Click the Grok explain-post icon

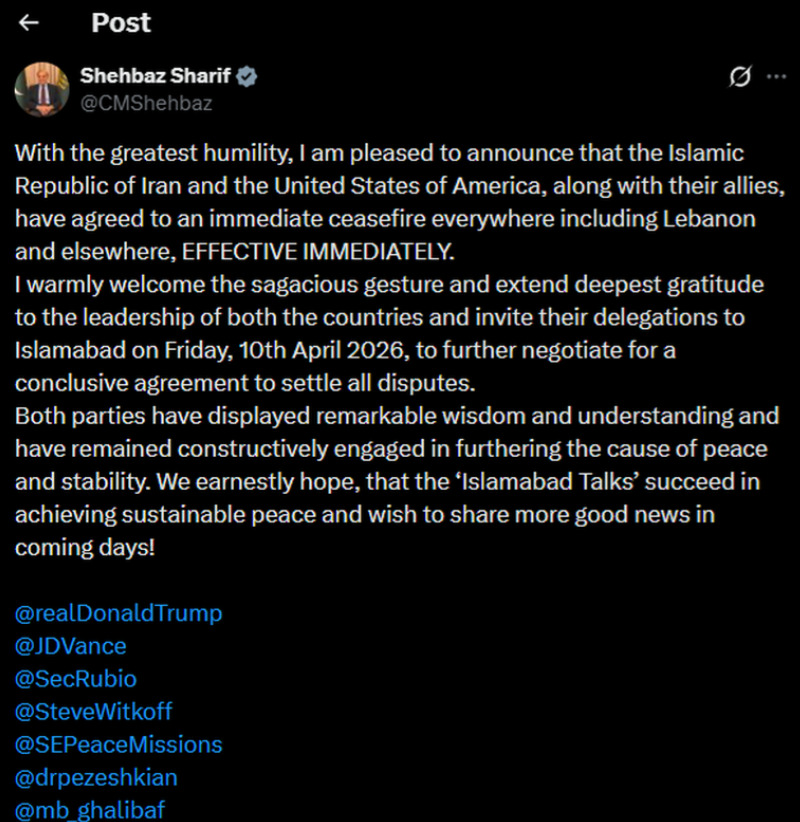coord(741,77)
